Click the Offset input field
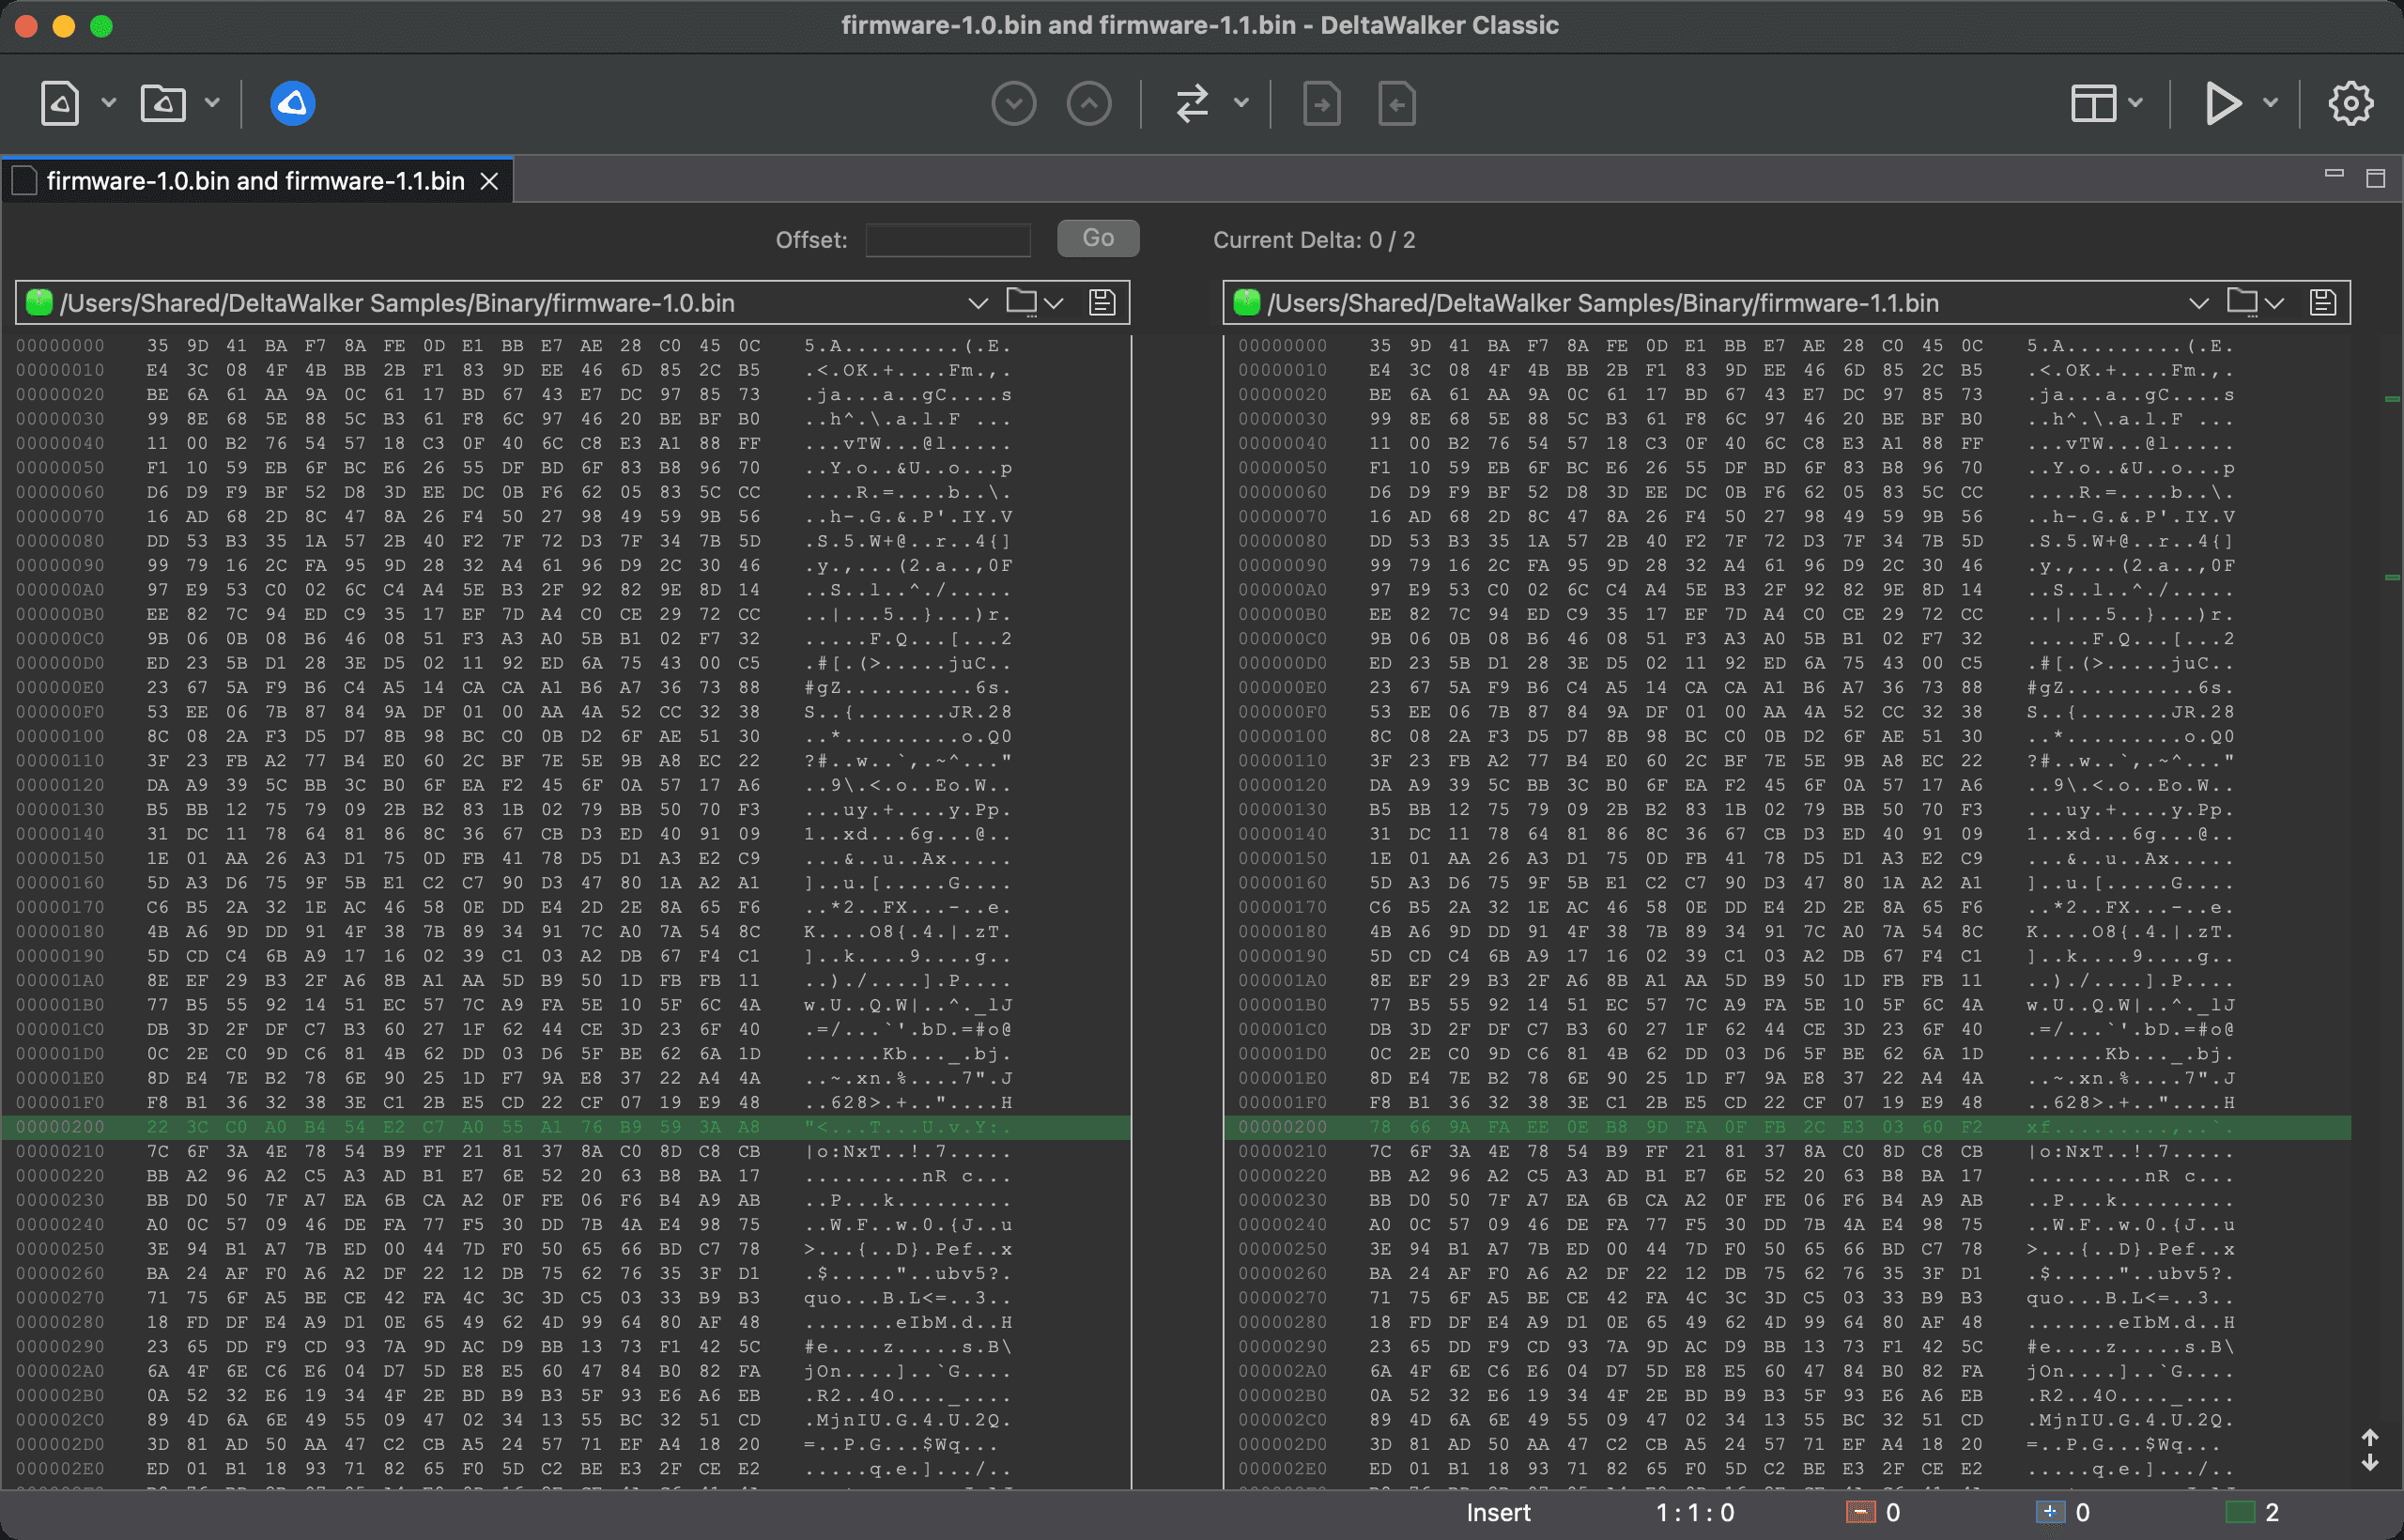The width and height of the screenshot is (2404, 1540). [x=947, y=240]
